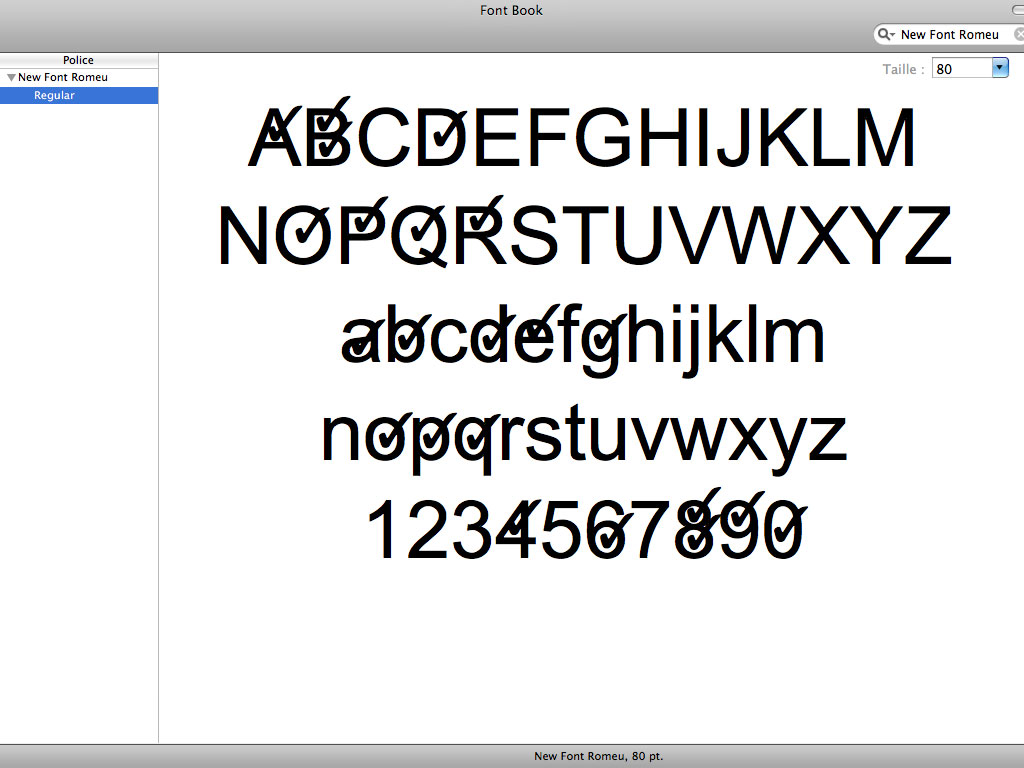
Task: Click the Font Book window title
Action: point(511,10)
